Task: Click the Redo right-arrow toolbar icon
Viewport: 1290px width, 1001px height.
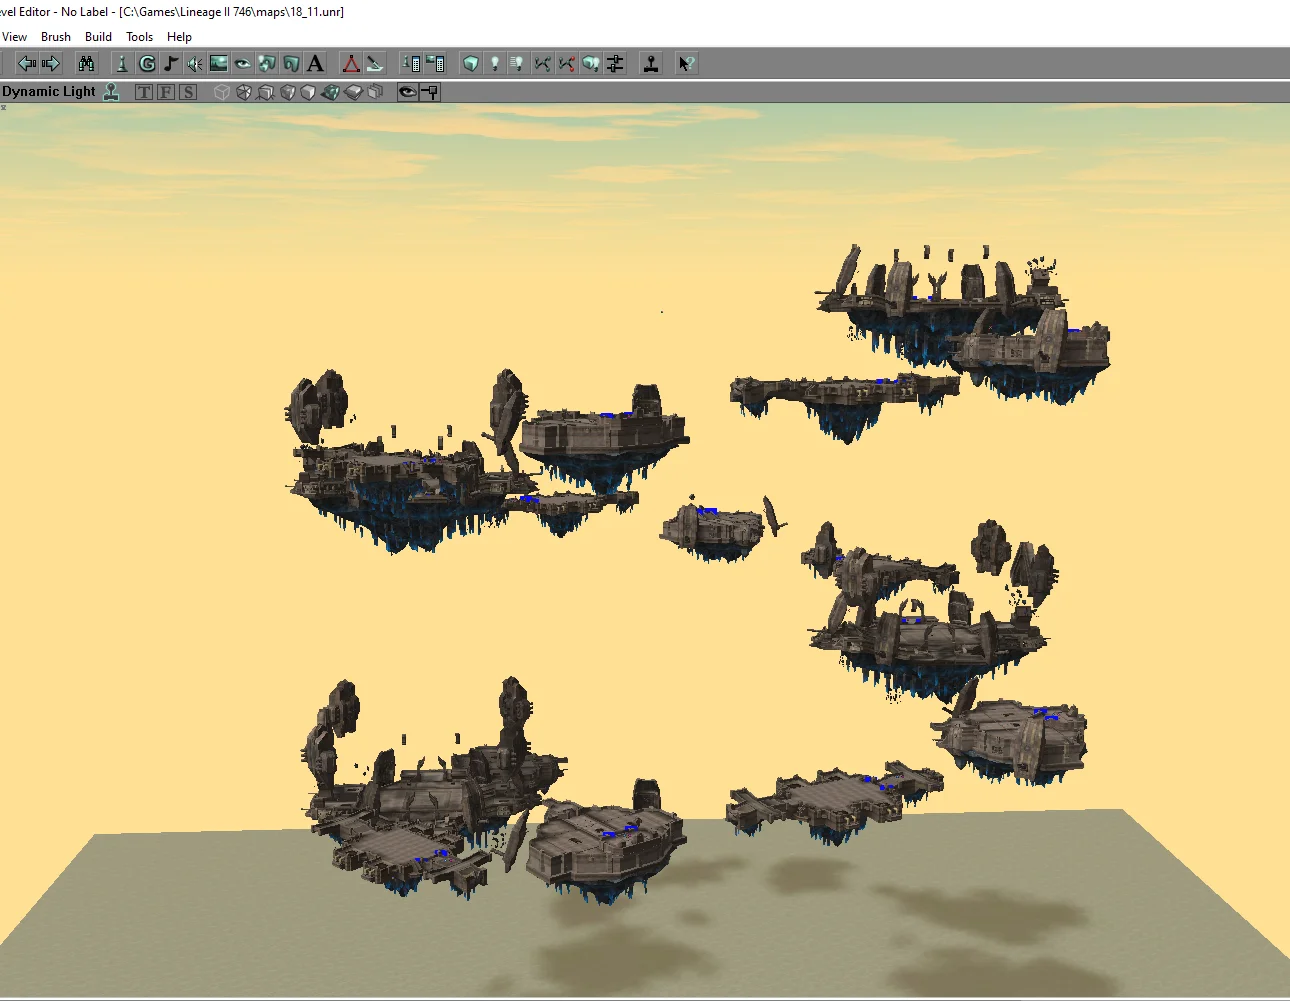Action: click(x=51, y=64)
